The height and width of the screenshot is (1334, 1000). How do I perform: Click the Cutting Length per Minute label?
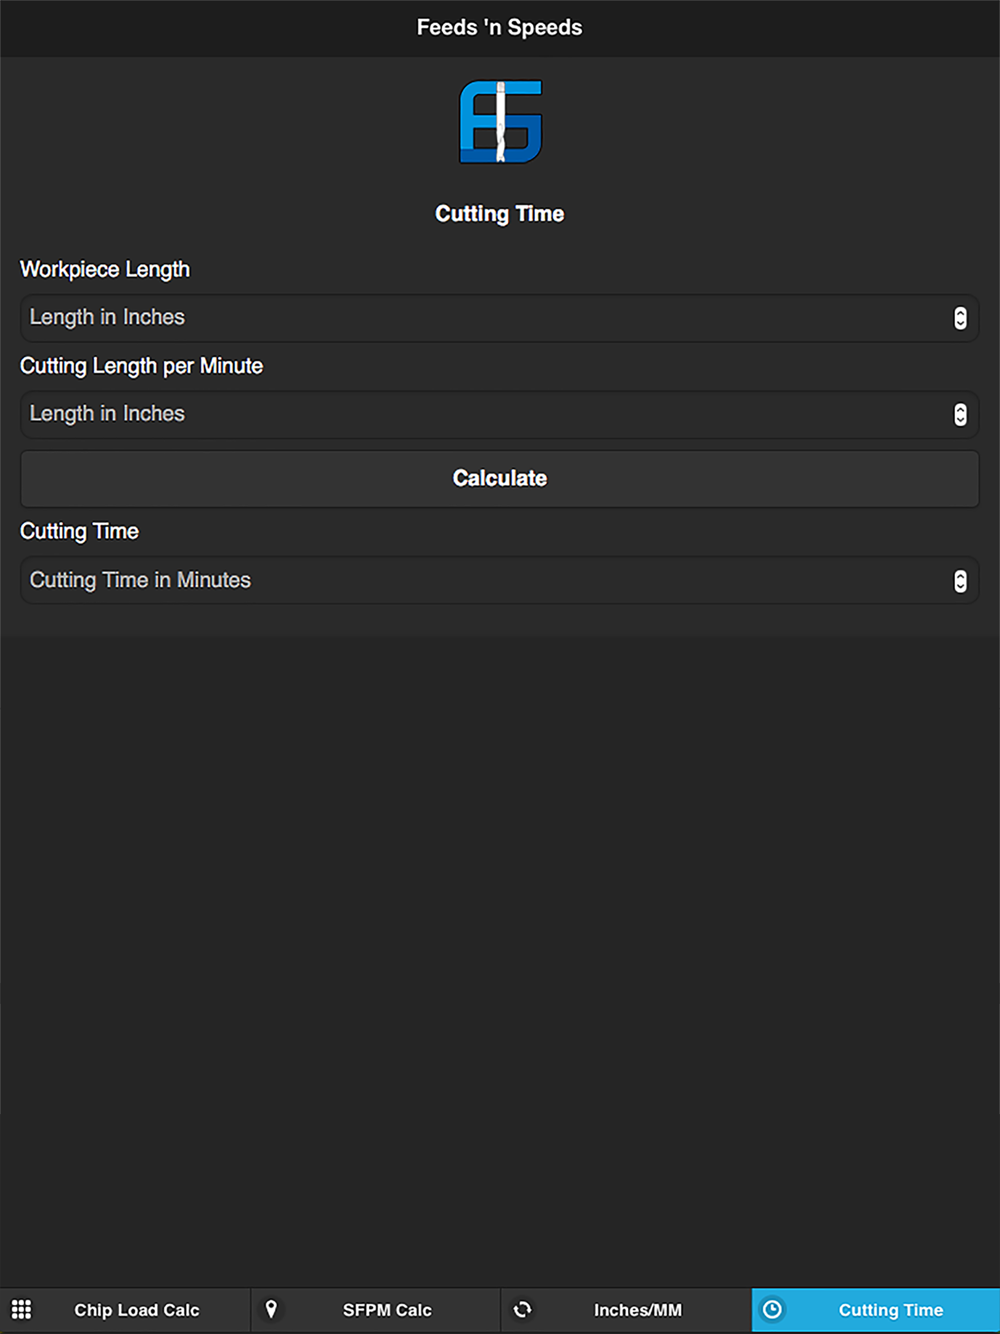click(x=141, y=366)
